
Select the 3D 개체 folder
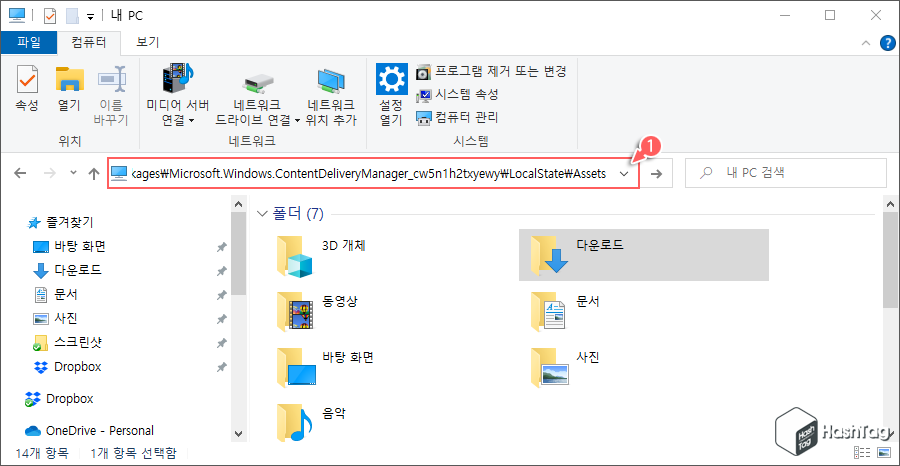pos(321,255)
